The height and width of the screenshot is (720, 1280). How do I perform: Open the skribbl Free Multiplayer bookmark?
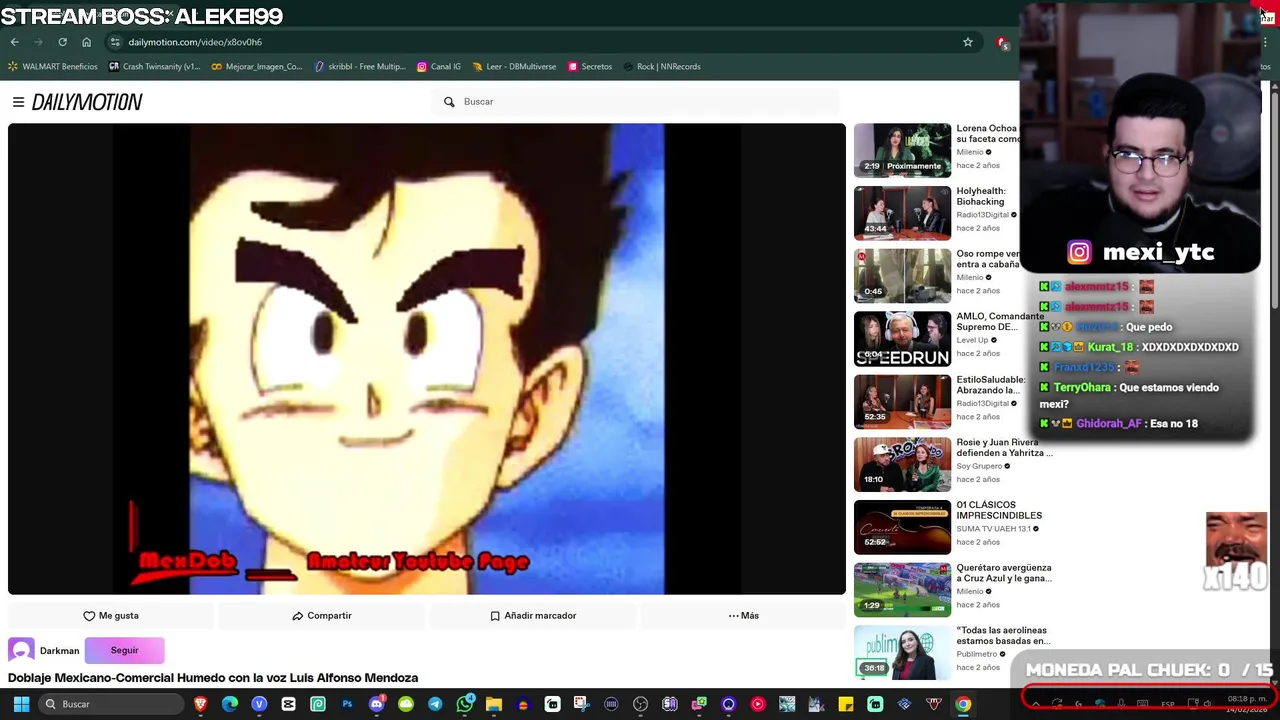coord(359,67)
